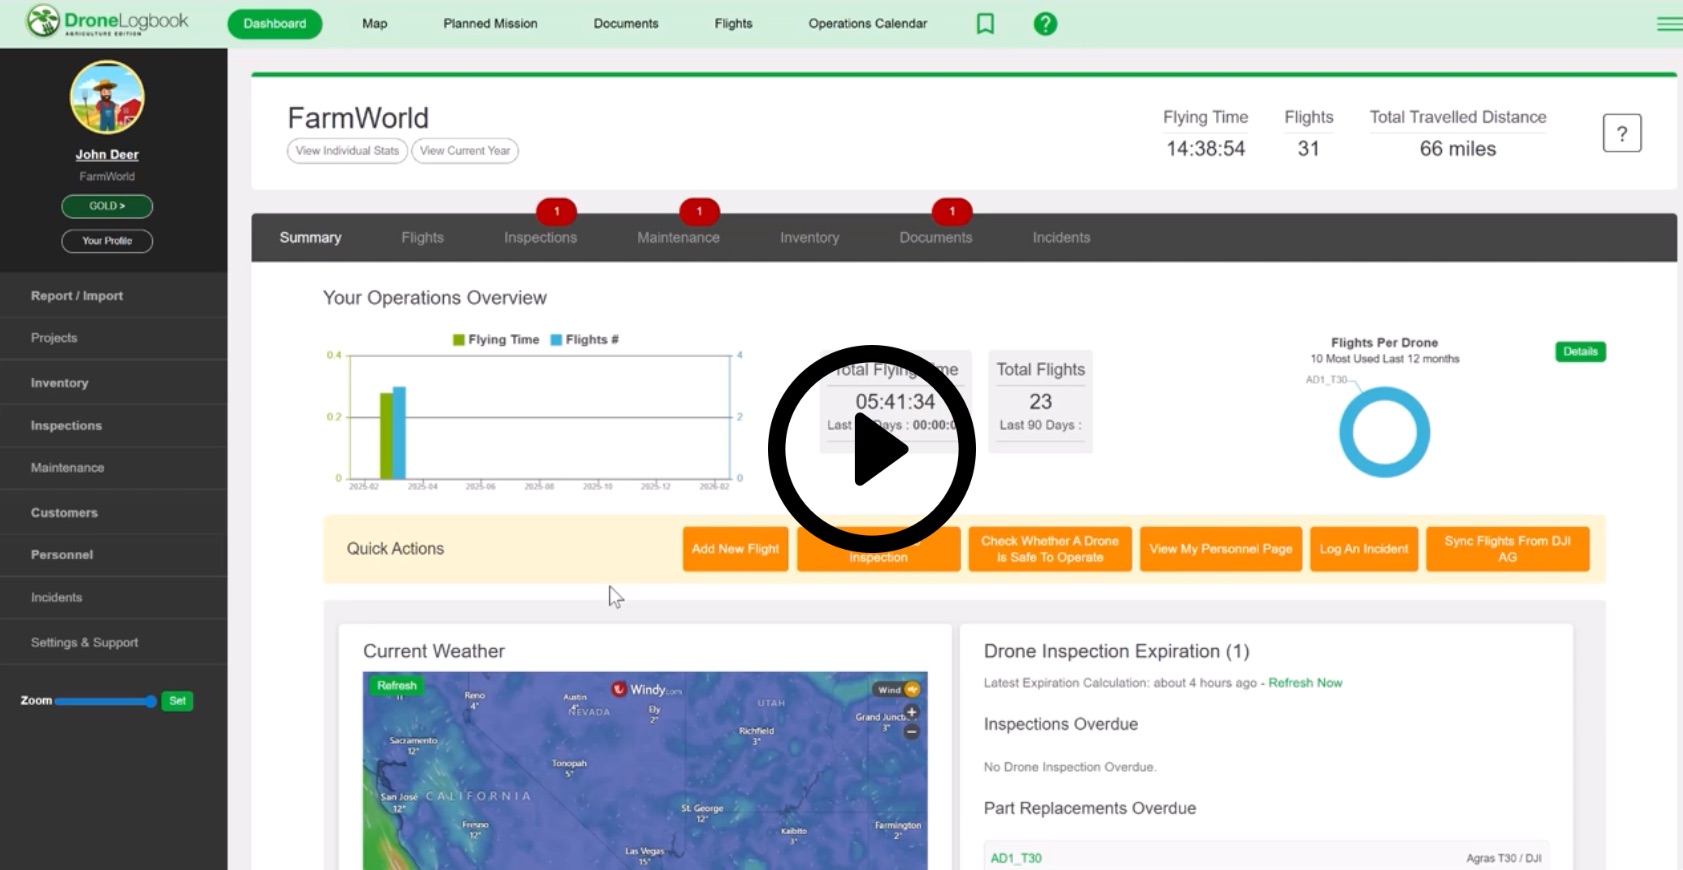The image size is (1683, 870).
Task: Expand Inspections in sidebar
Action: [114, 426]
